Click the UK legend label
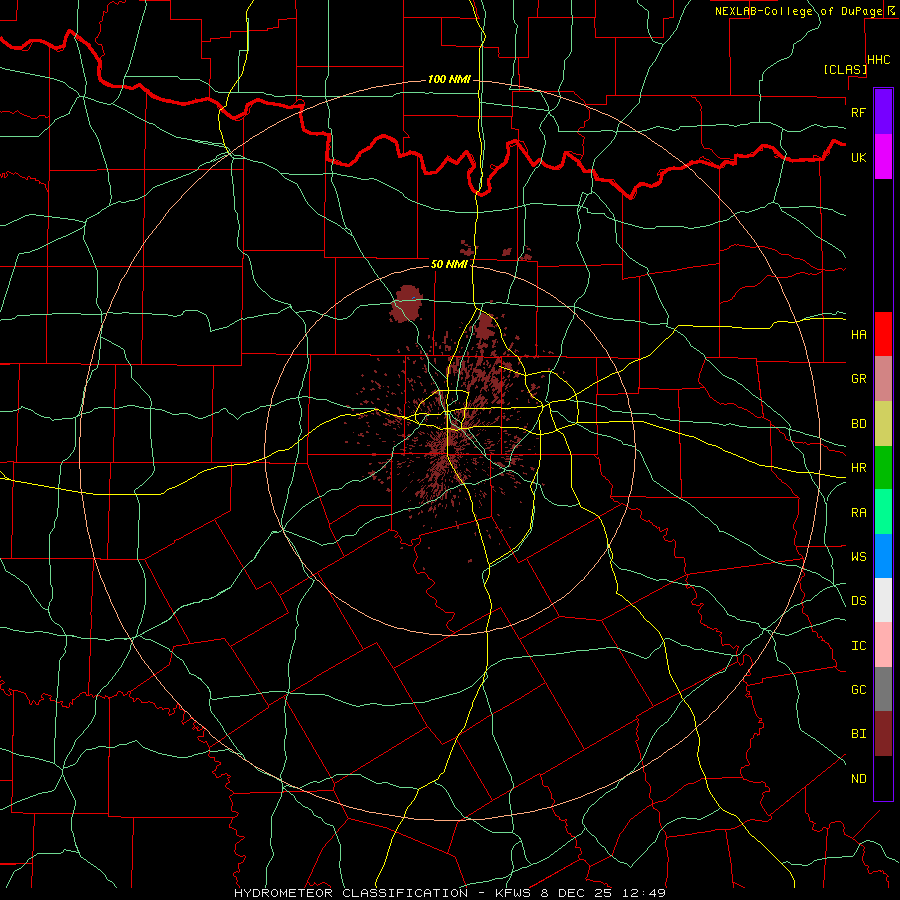Viewport: 900px width, 900px height. click(x=858, y=157)
